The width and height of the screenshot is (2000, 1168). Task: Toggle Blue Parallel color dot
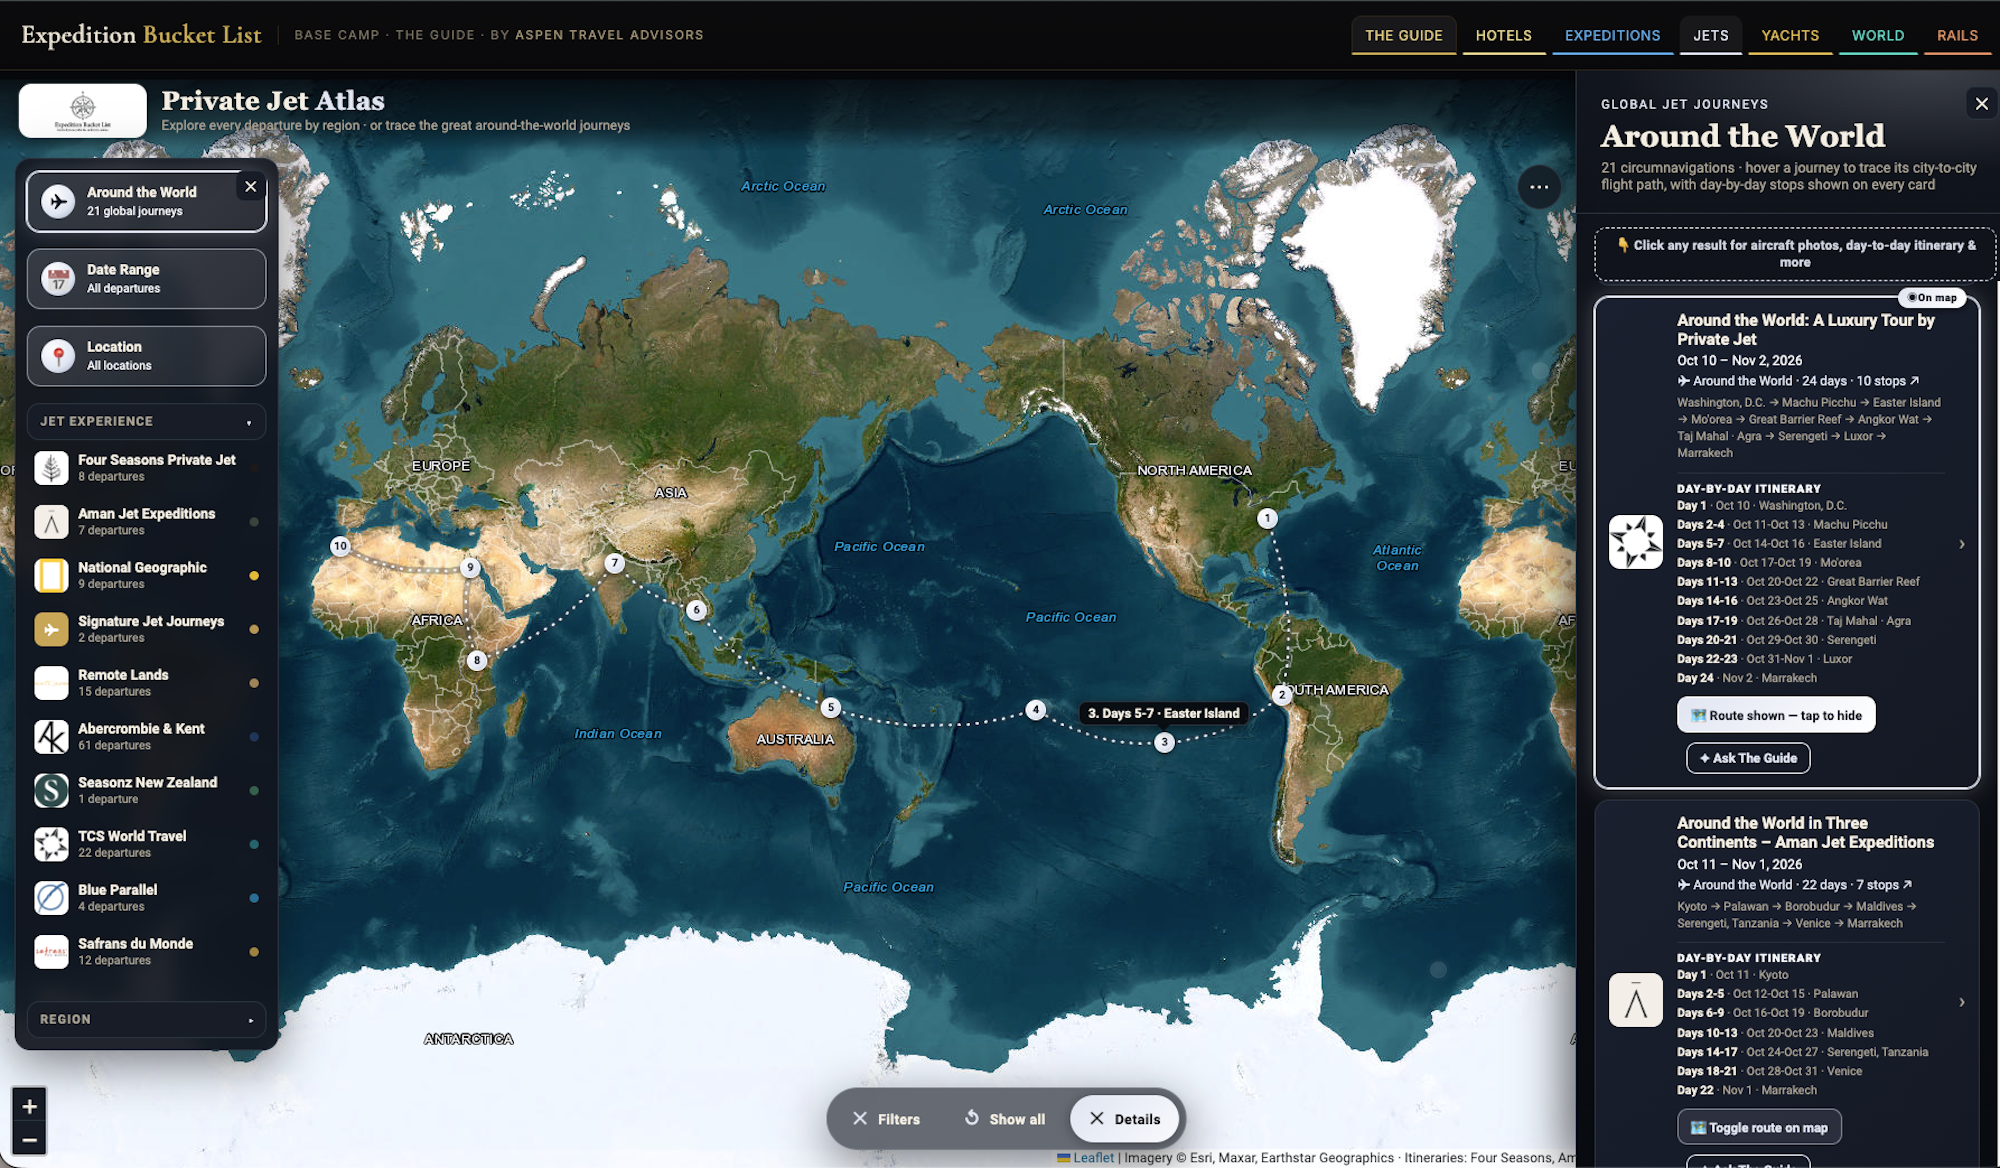254,898
